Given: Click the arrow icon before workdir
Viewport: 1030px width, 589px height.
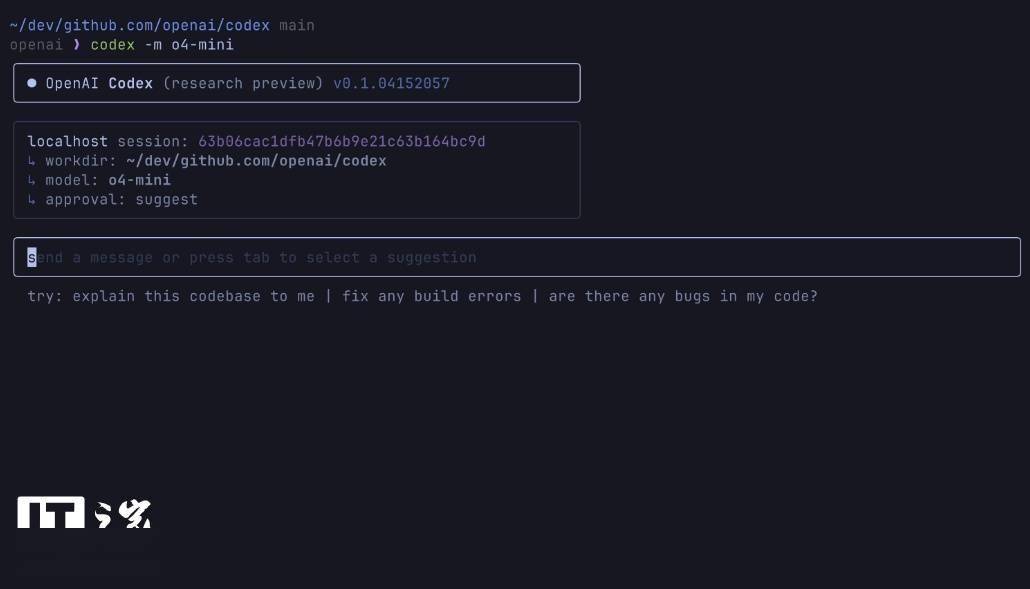Looking at the screenshot, I should [32, 161].
